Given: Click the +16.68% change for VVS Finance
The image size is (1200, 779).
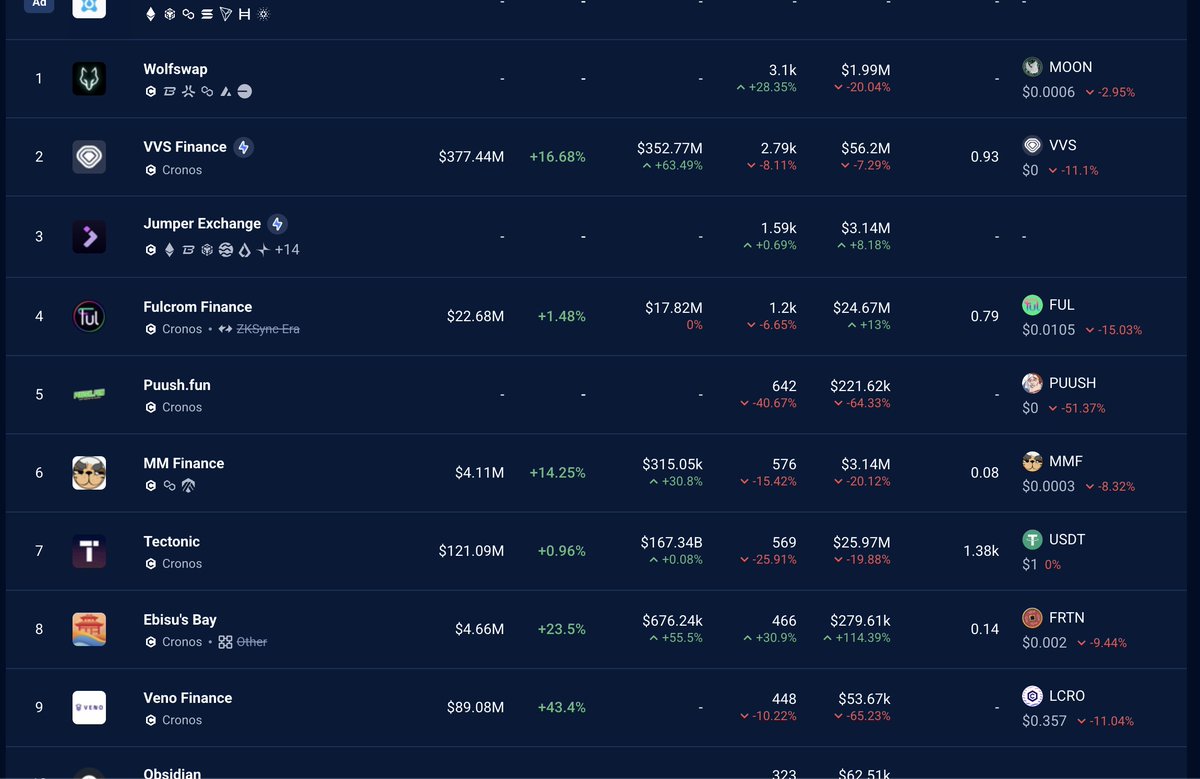Looking at the screenshot, I should pyautogui.click(x=558, y=157).
